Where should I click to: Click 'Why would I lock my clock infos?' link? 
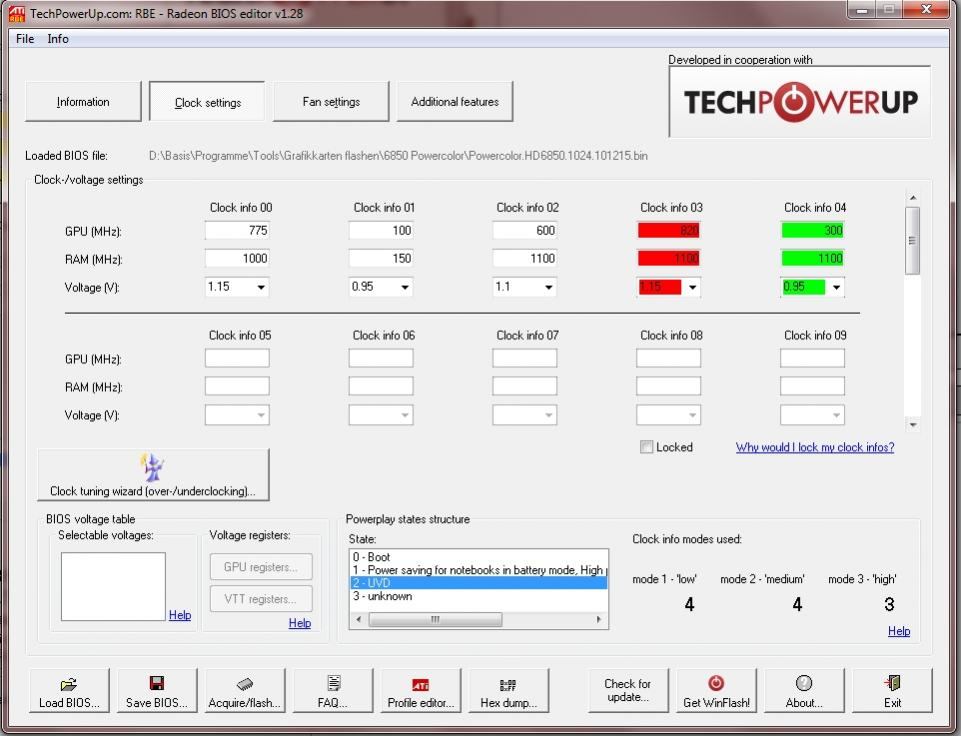(x=815, y=447)
